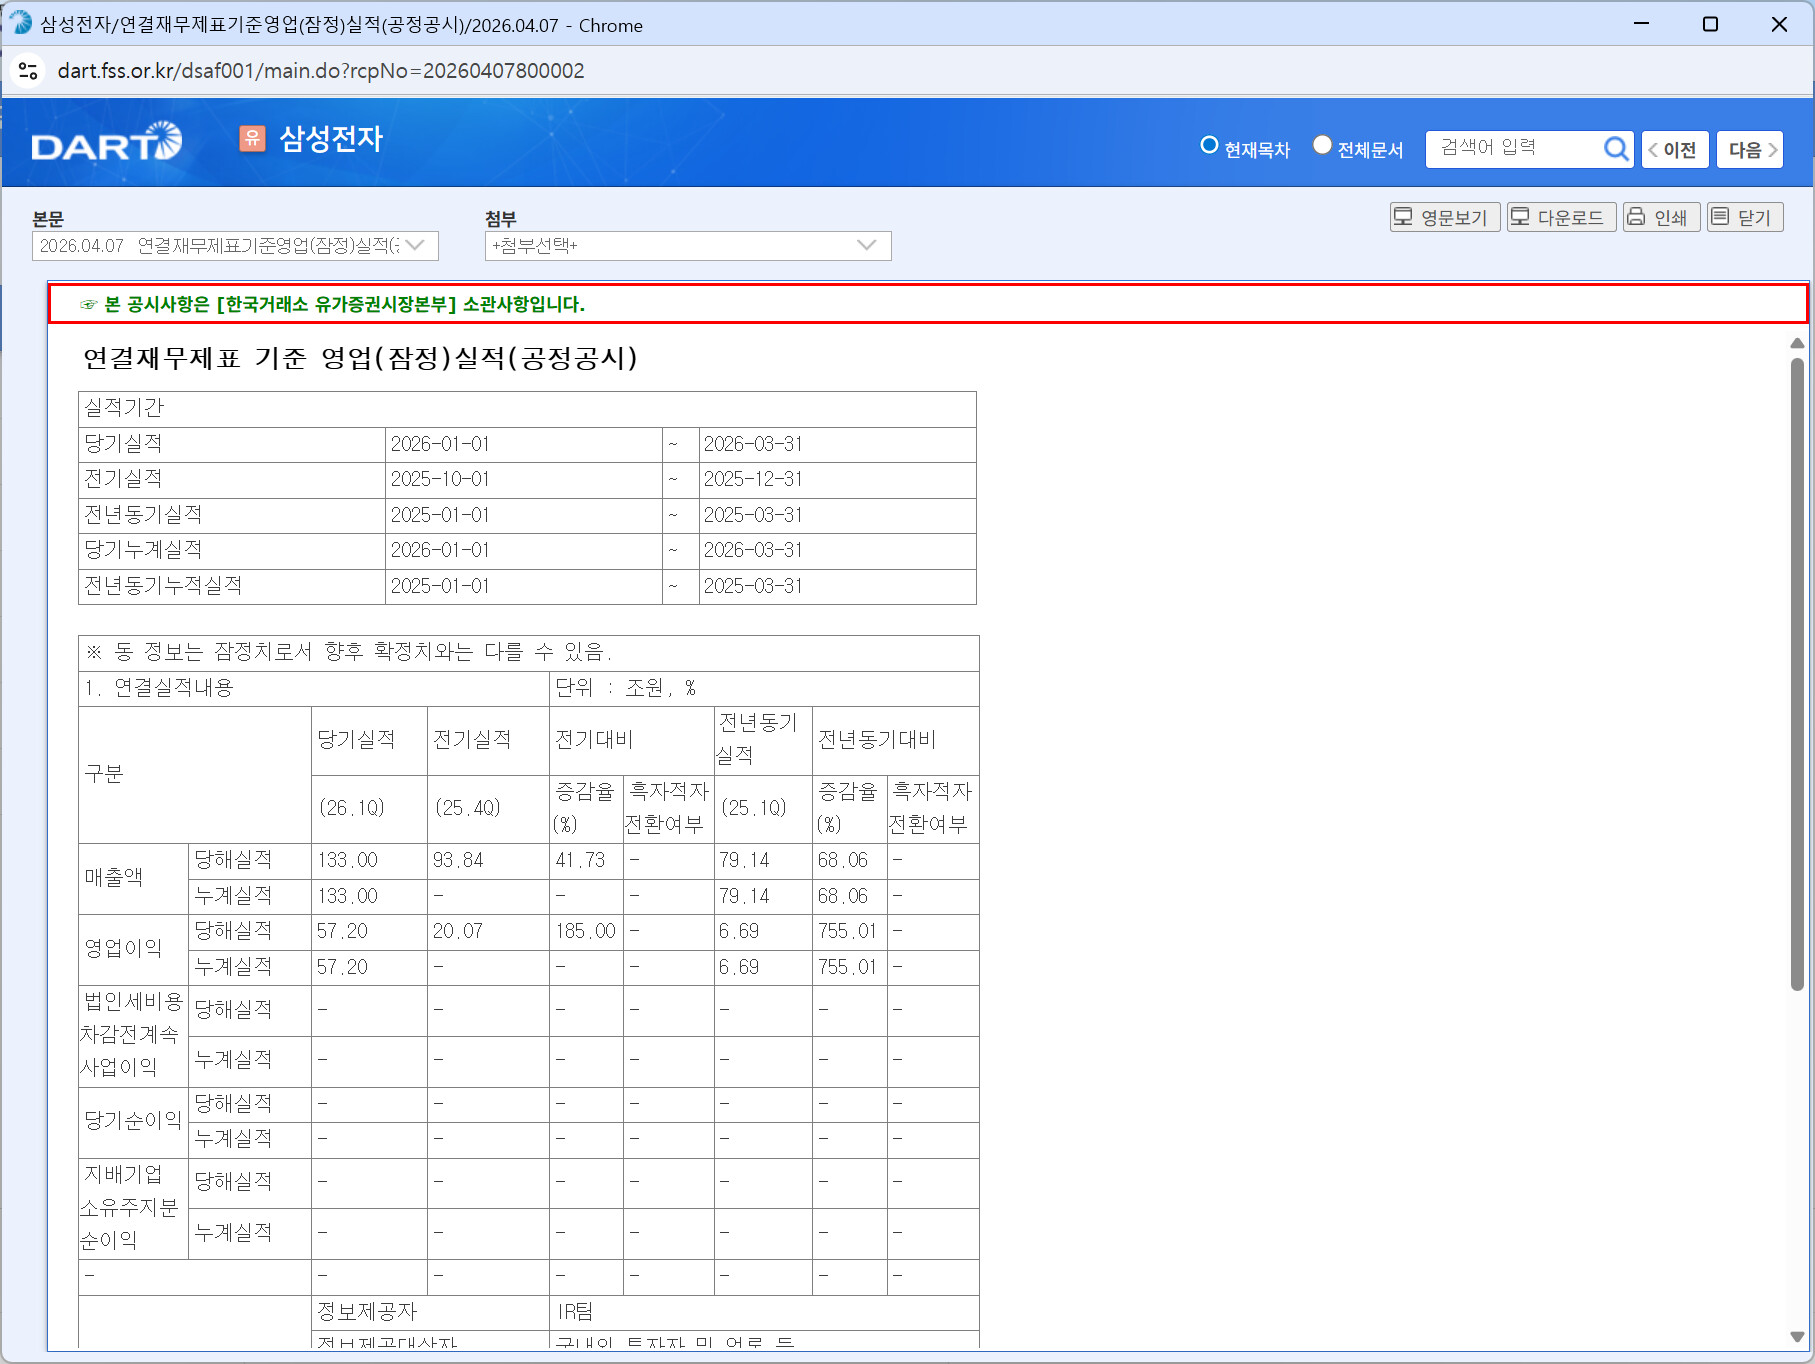The width and height of the screenshot is (1815, 1364).
Task: Expand the 첨부선택 attachment dropdown
Action: pyautogui.click(x=687, y=246)
